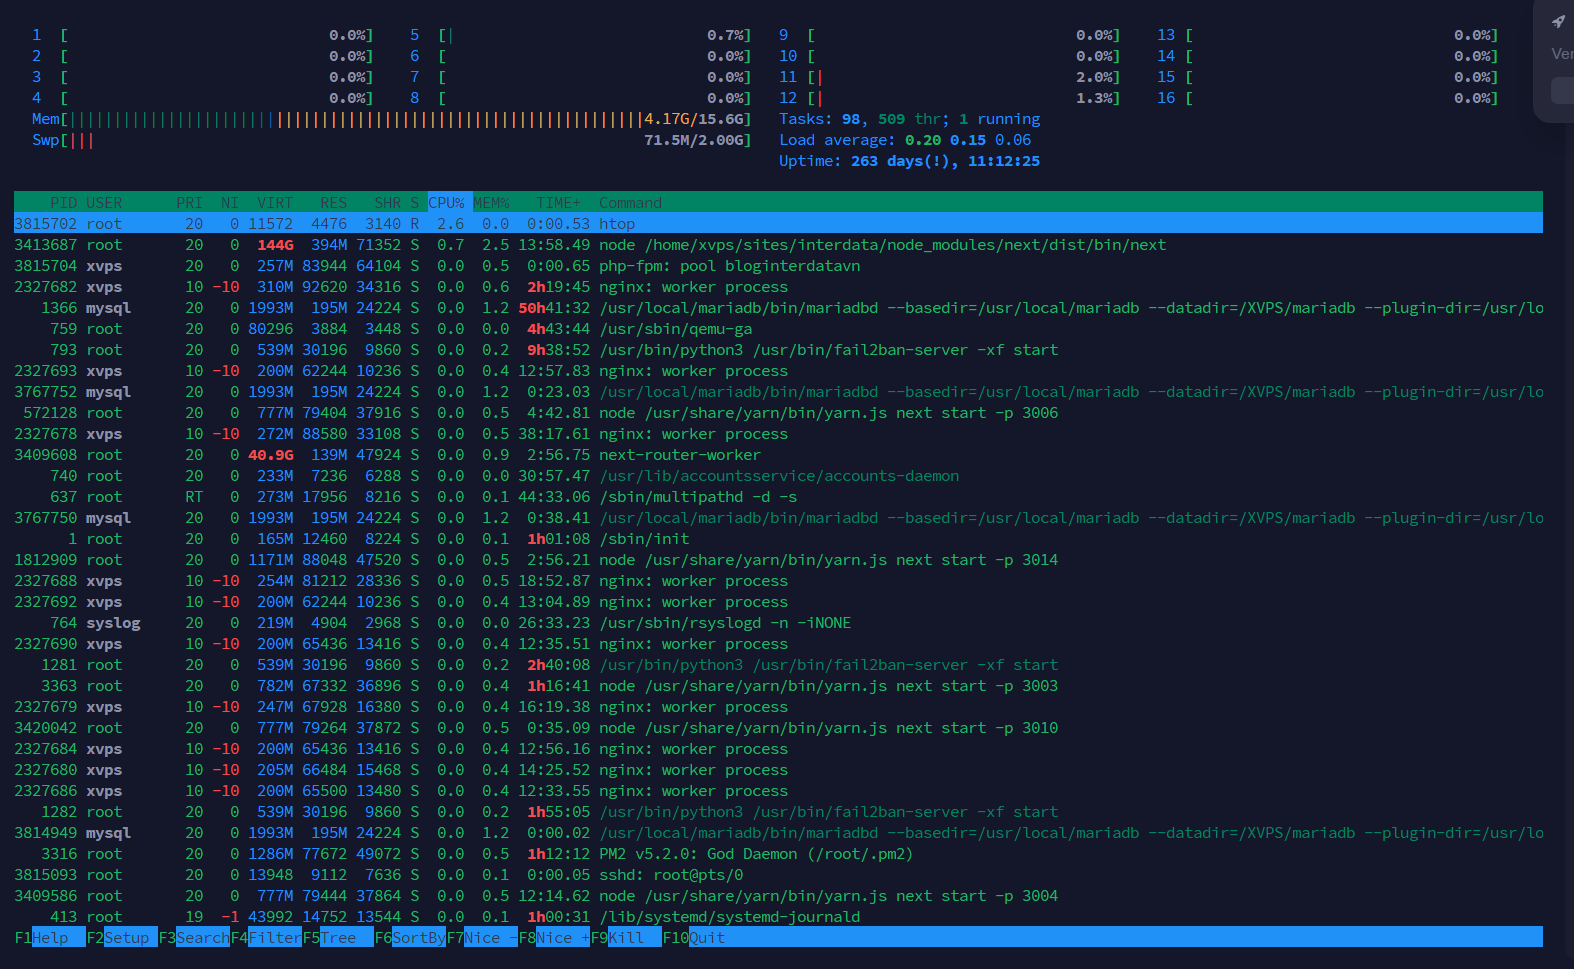Viewport: 1574px width, 969px height.
Task: Sort by the PRI column header
Action: 189,202
